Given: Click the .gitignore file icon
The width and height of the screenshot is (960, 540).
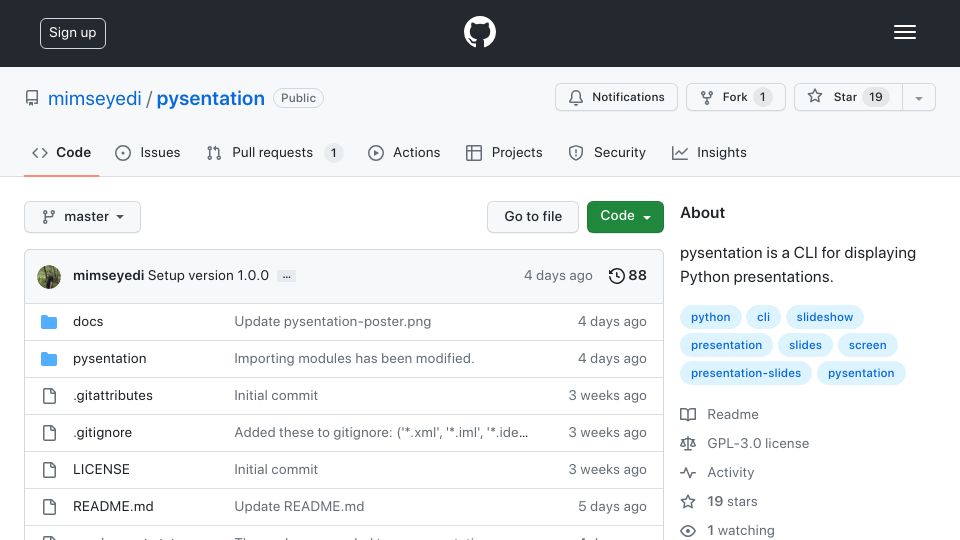Looking at the screenshot, I should click(50, 433).
